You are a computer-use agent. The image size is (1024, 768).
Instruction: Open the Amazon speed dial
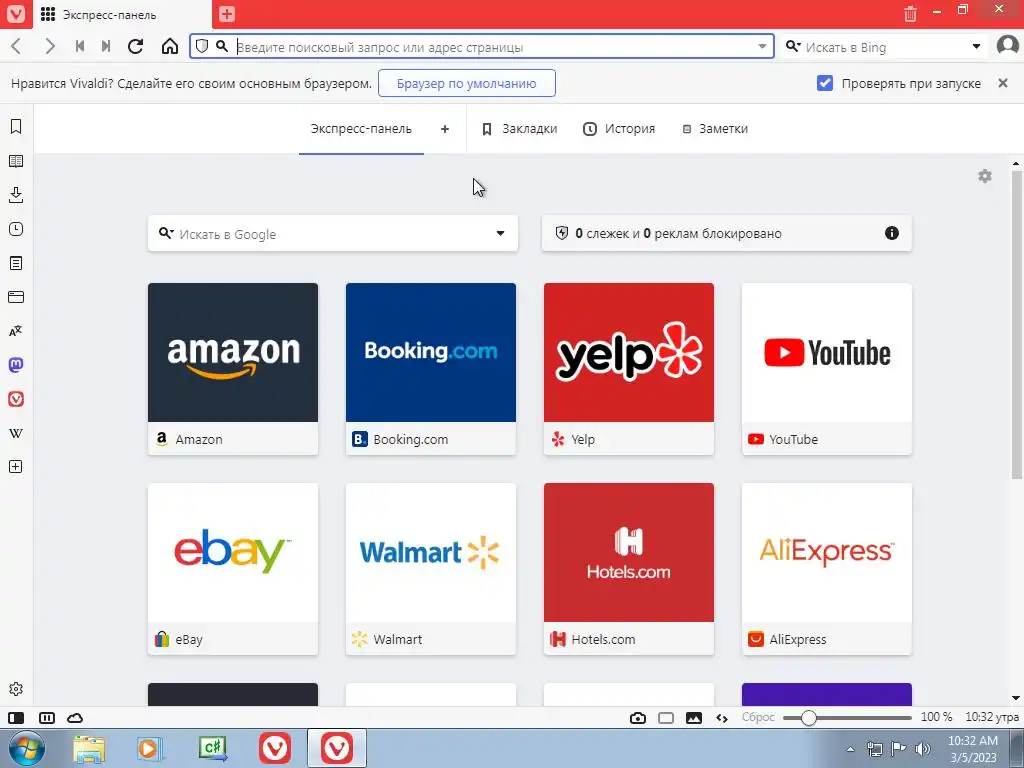[x=233, y=369]
